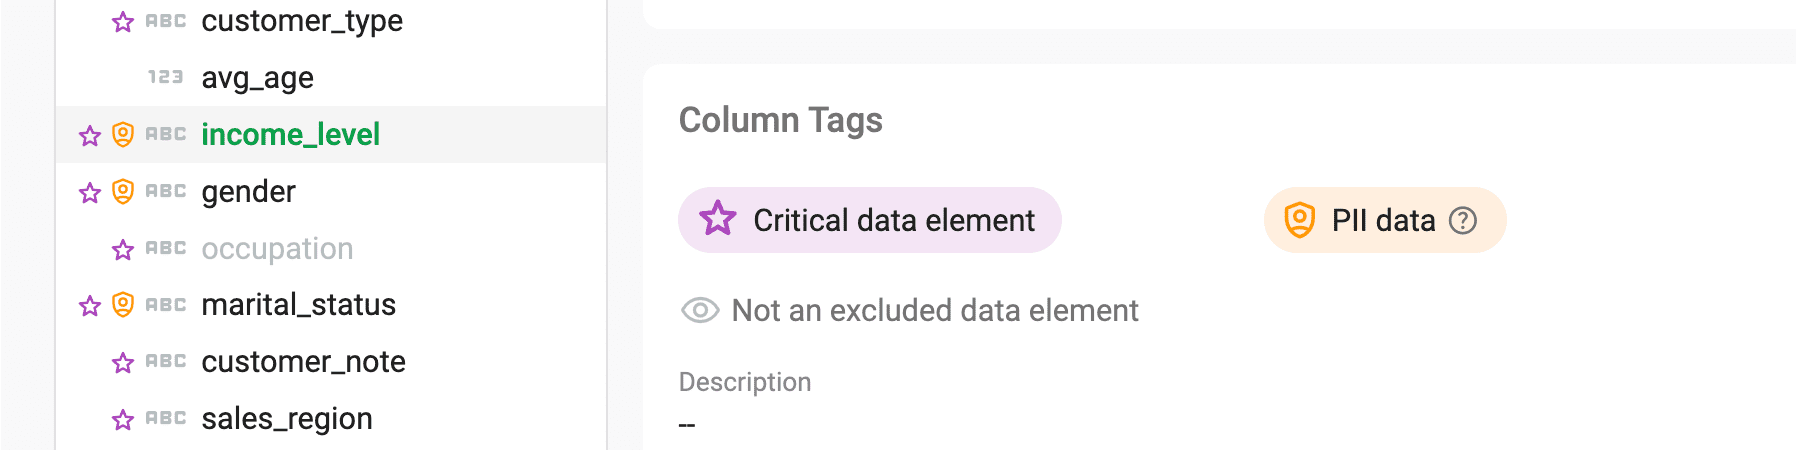This screenshot has height=450, width=1796.
Task: Toggle the Critical data element tag
Action: pyautogui.click(x=869, y=220)
